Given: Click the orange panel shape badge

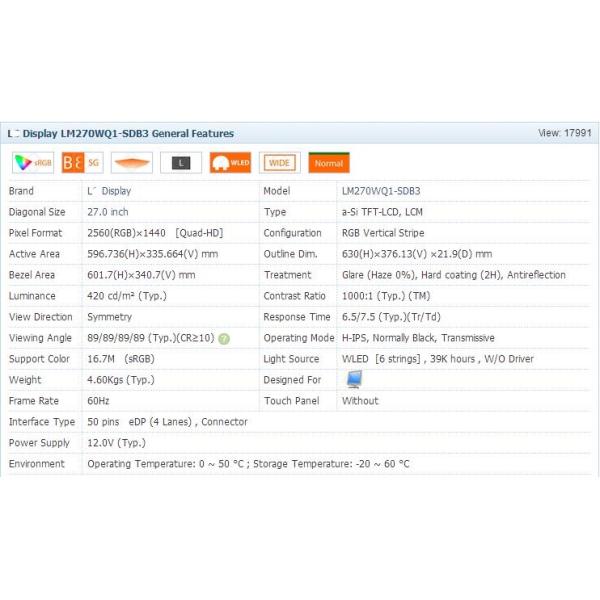Looking at the screenshot, I should [131, 163].
